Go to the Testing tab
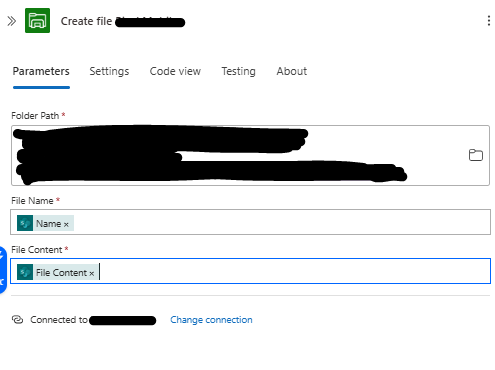 (239, 71)
